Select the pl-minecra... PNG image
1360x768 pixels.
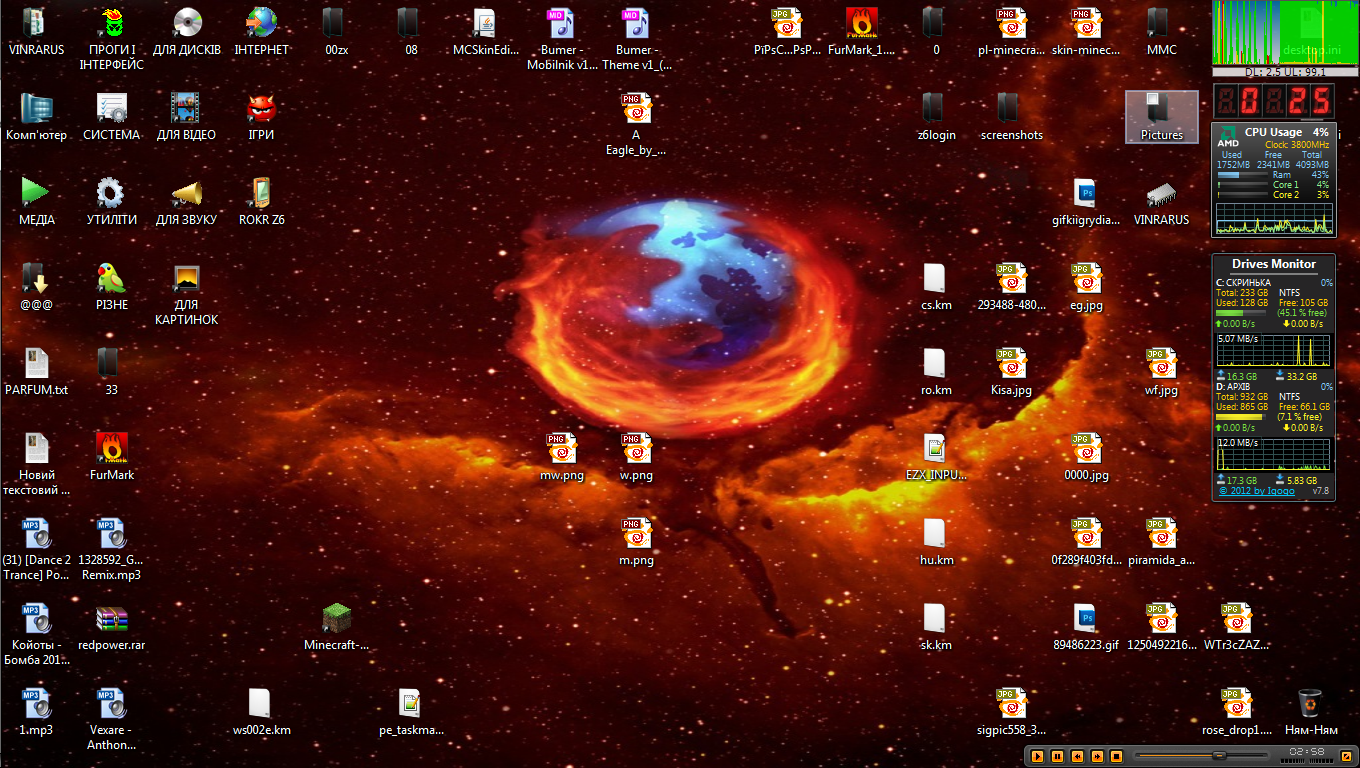tap(1011, 32)
